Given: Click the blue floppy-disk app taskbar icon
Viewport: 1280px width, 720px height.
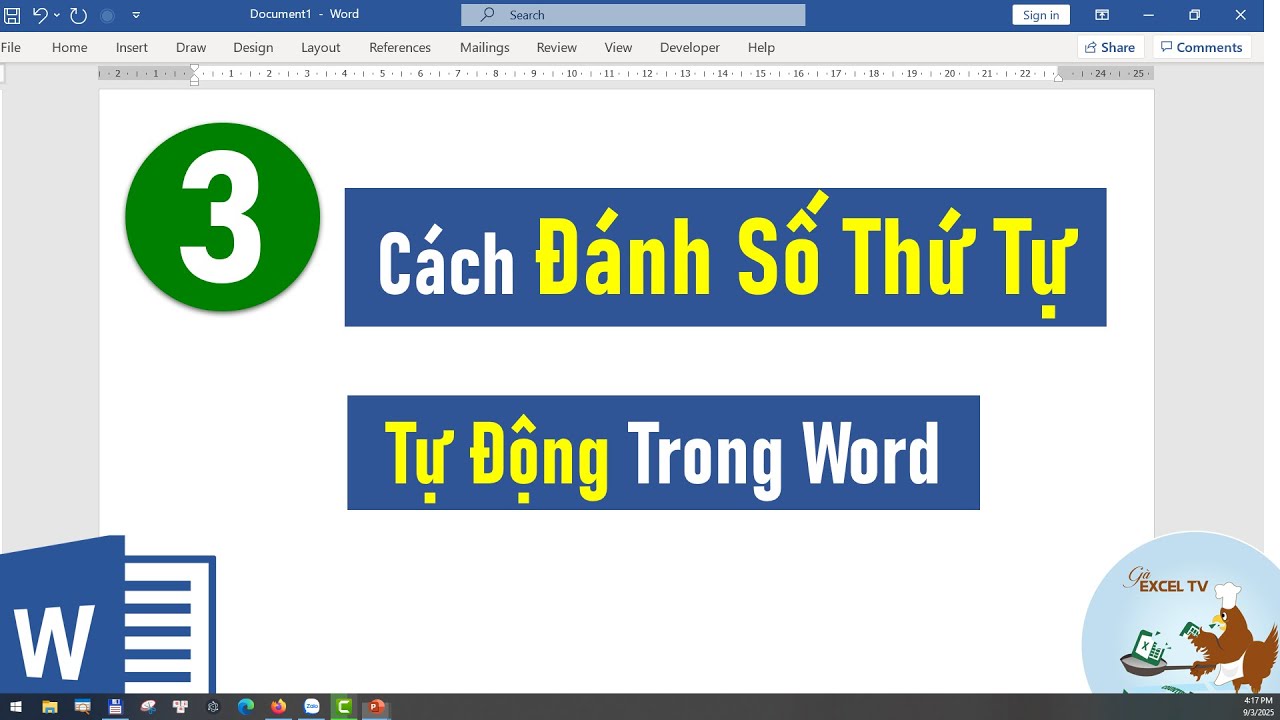Looking at the screenshot, I should coord(115,707).
